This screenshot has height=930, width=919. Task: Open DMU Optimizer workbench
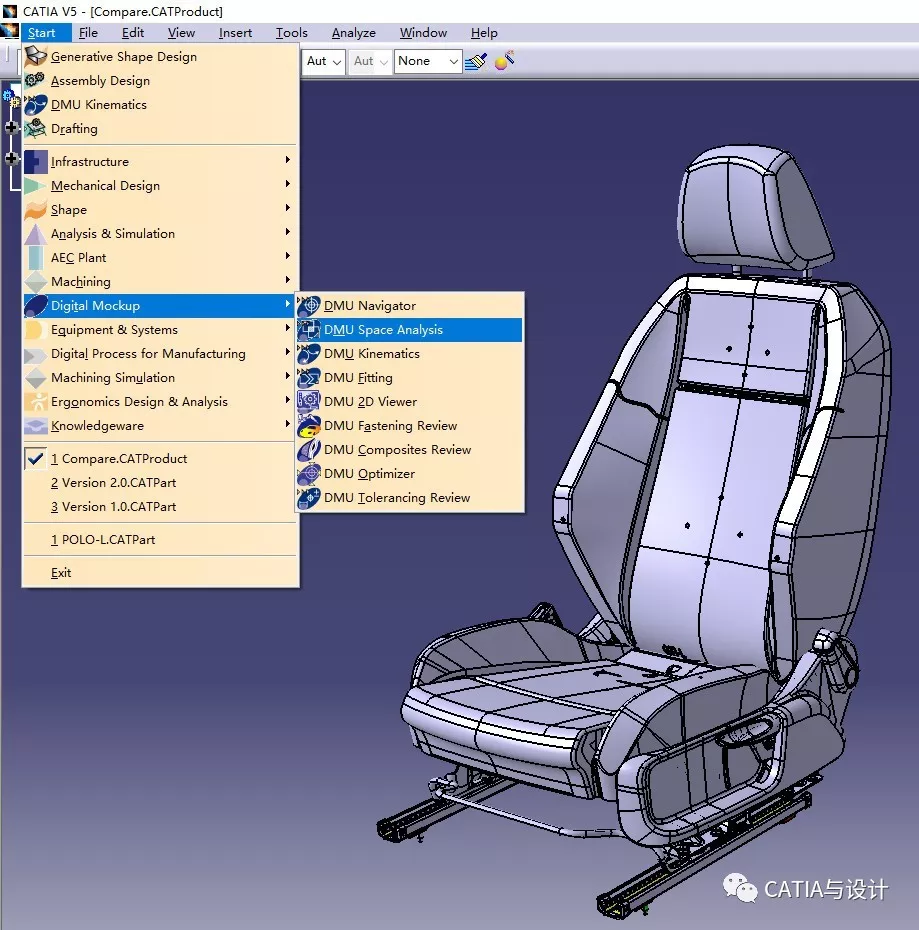pos(369,474)
